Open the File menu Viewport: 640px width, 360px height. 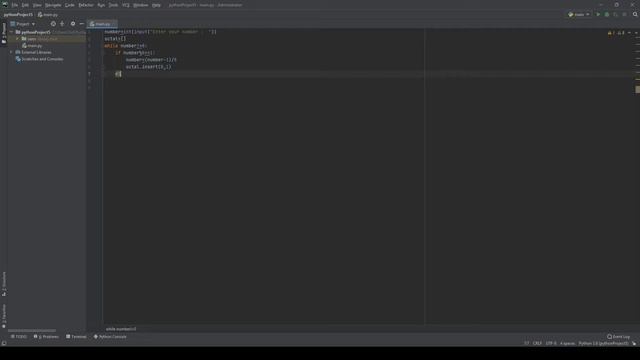click(x=15, y=5)
